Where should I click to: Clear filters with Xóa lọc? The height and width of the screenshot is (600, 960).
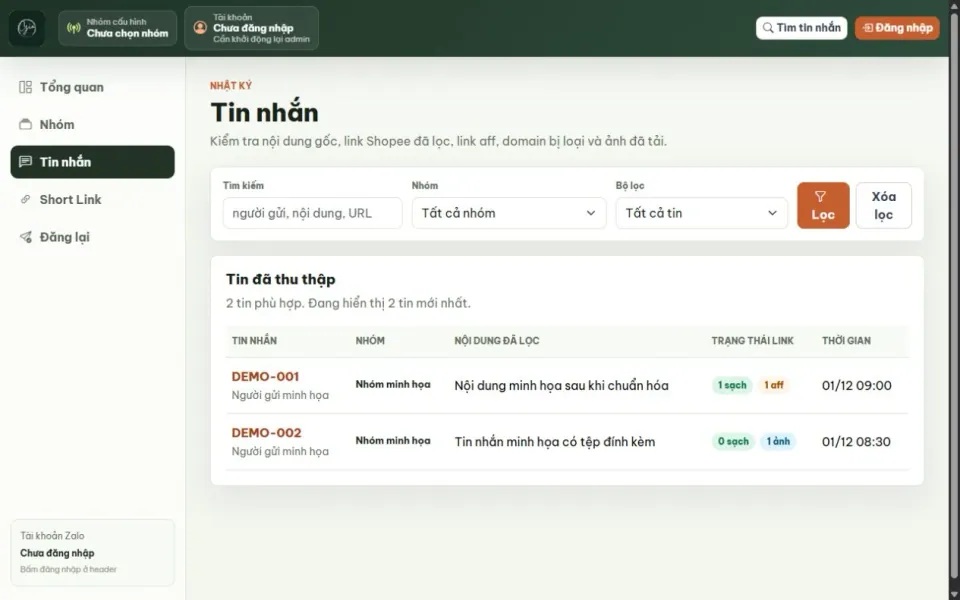pyautogui.click(x=883, y=205)
